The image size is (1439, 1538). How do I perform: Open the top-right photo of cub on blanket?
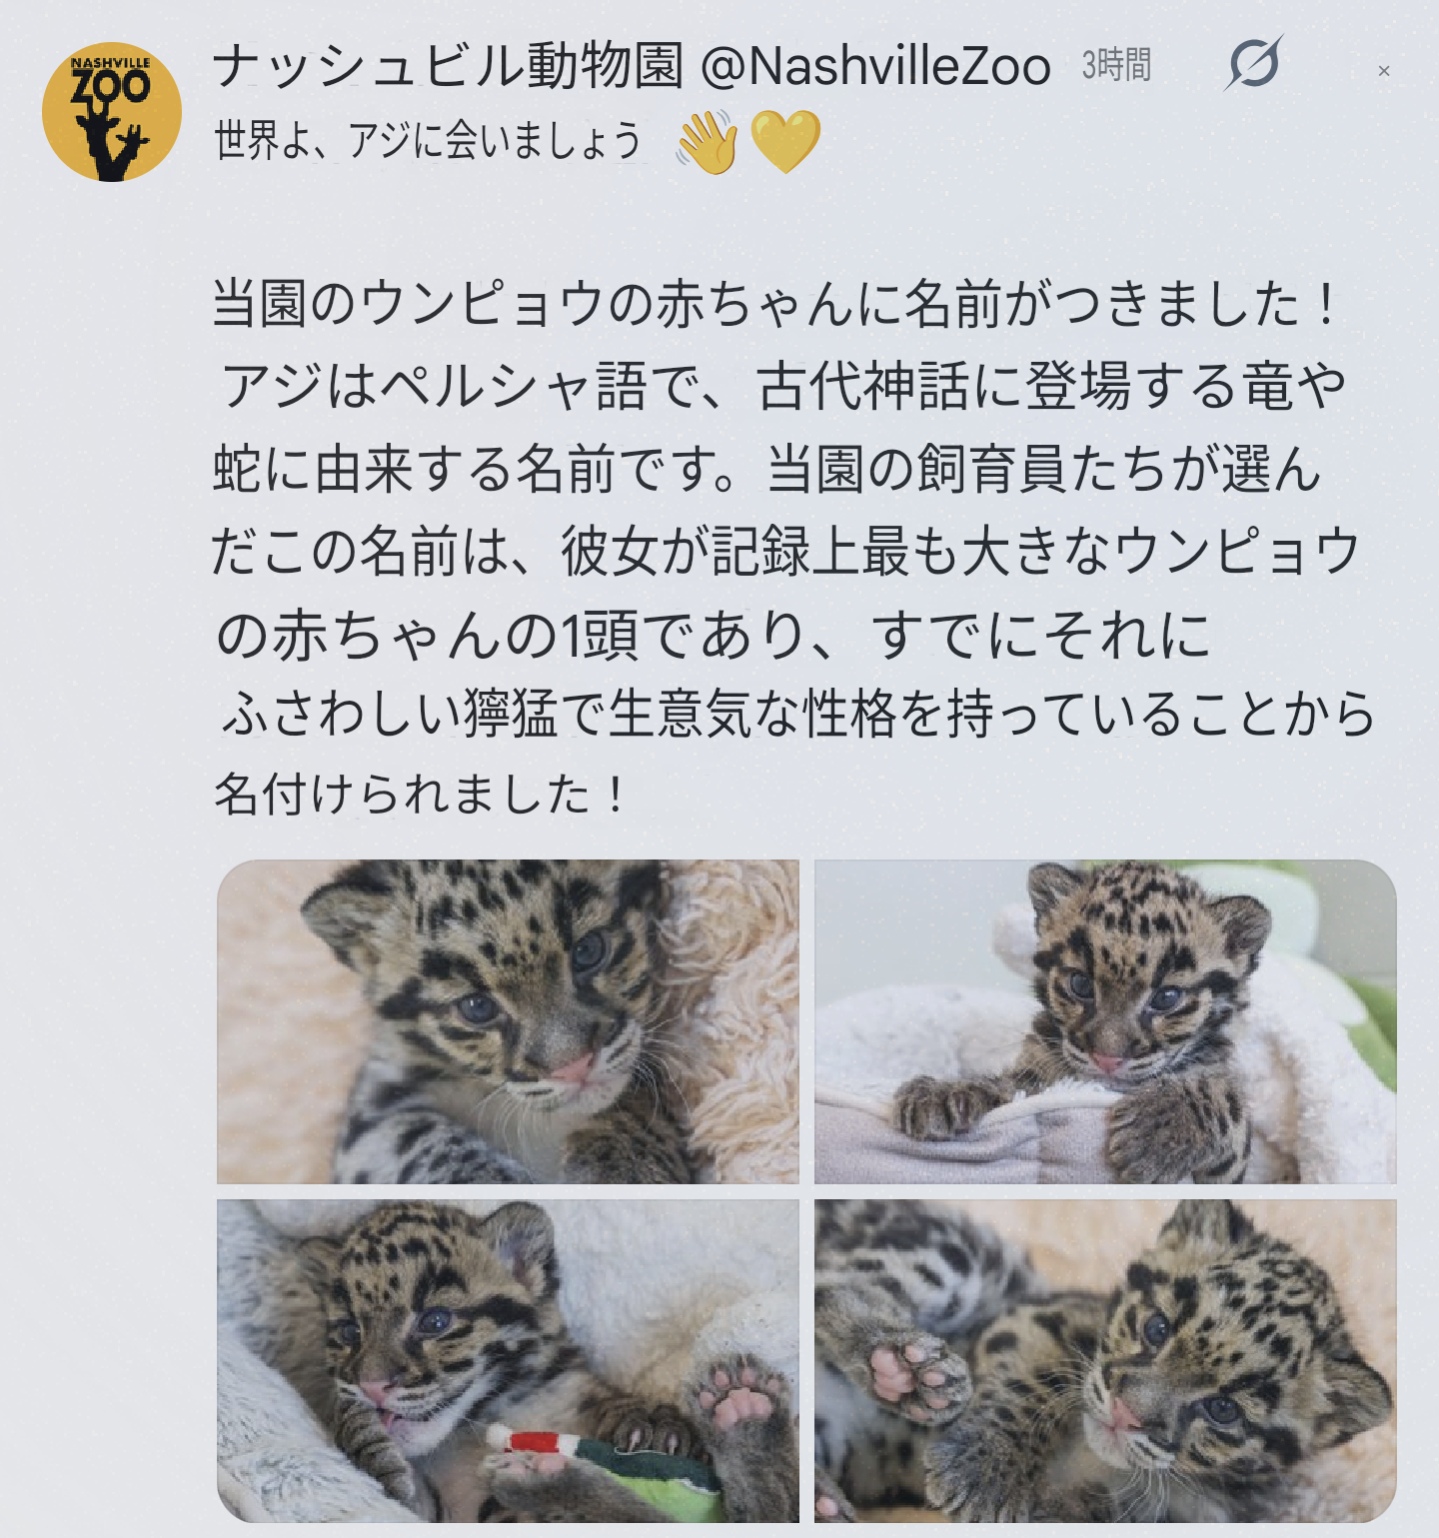point(1104,1021)
